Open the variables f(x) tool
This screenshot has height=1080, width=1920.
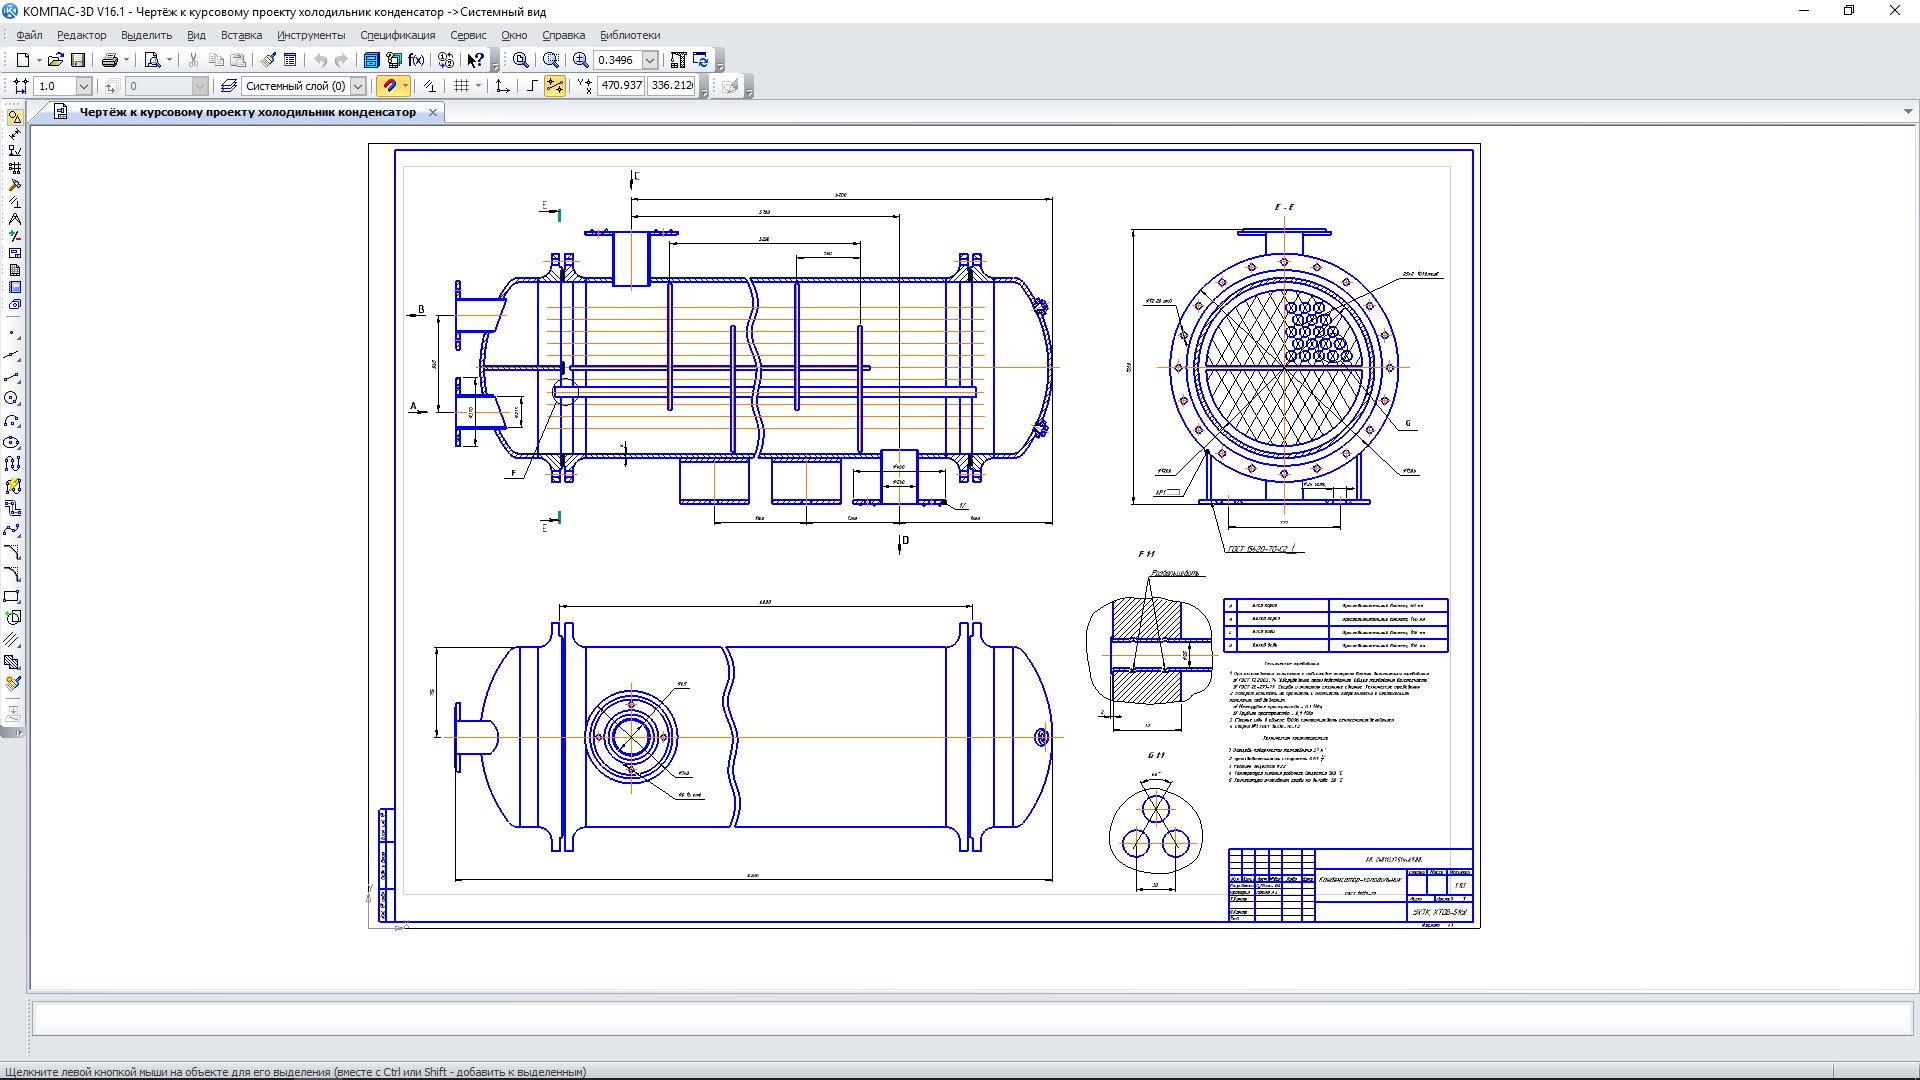[416, 60]
